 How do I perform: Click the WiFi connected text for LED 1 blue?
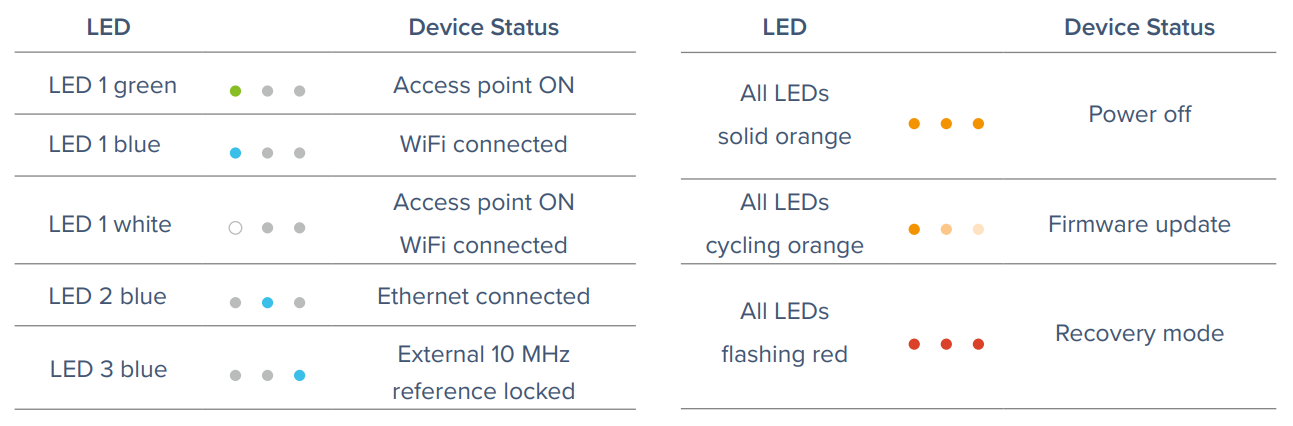[484, 144]
